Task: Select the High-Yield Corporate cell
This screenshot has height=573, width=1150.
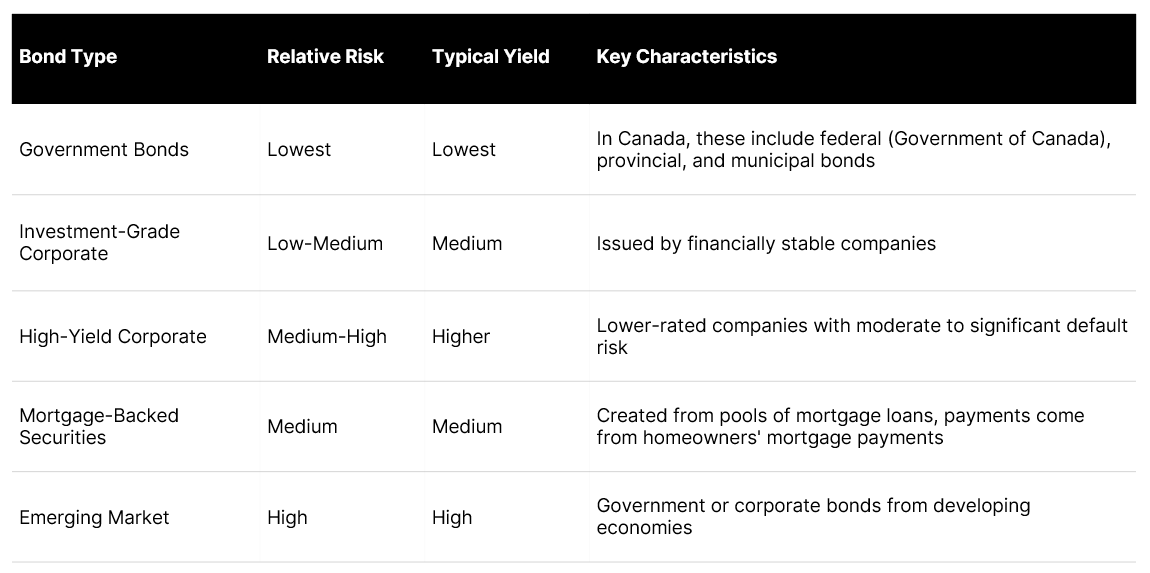Action: click(113, 337)
